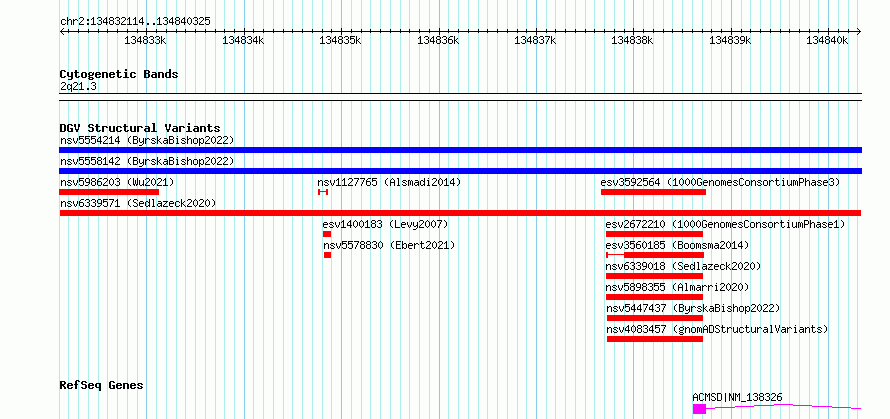Open nsv5447437 (ByrskaBishop2022) label
The image size is (890, 419).
point(694,308)
